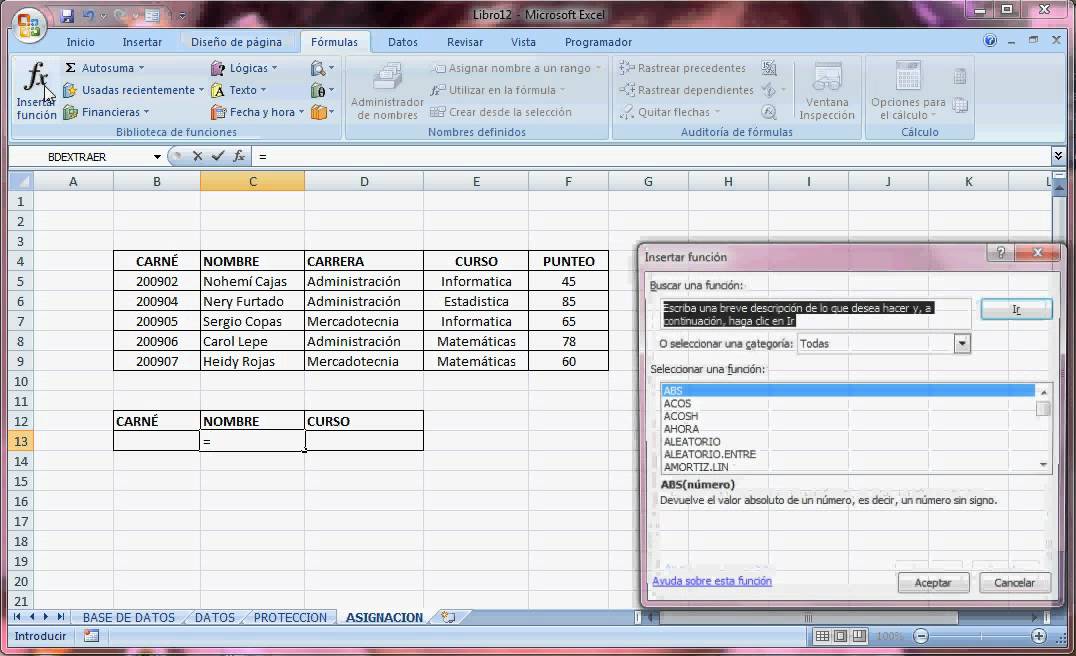Insert a new worksheet tab icon

[x=448, y=617]
